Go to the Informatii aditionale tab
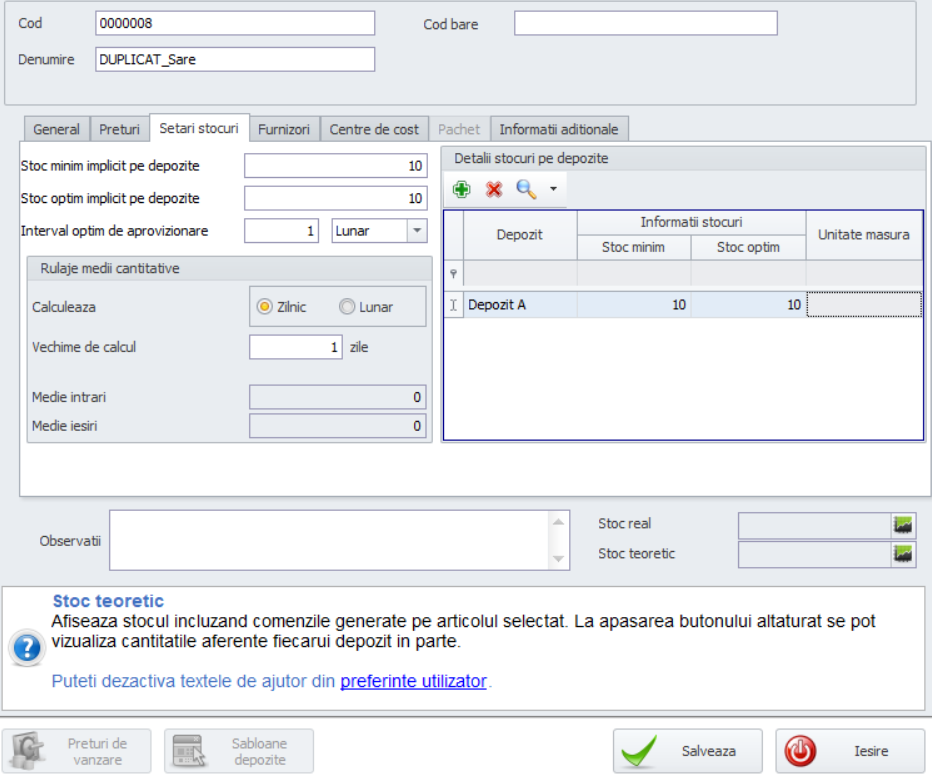 (559, 129)
